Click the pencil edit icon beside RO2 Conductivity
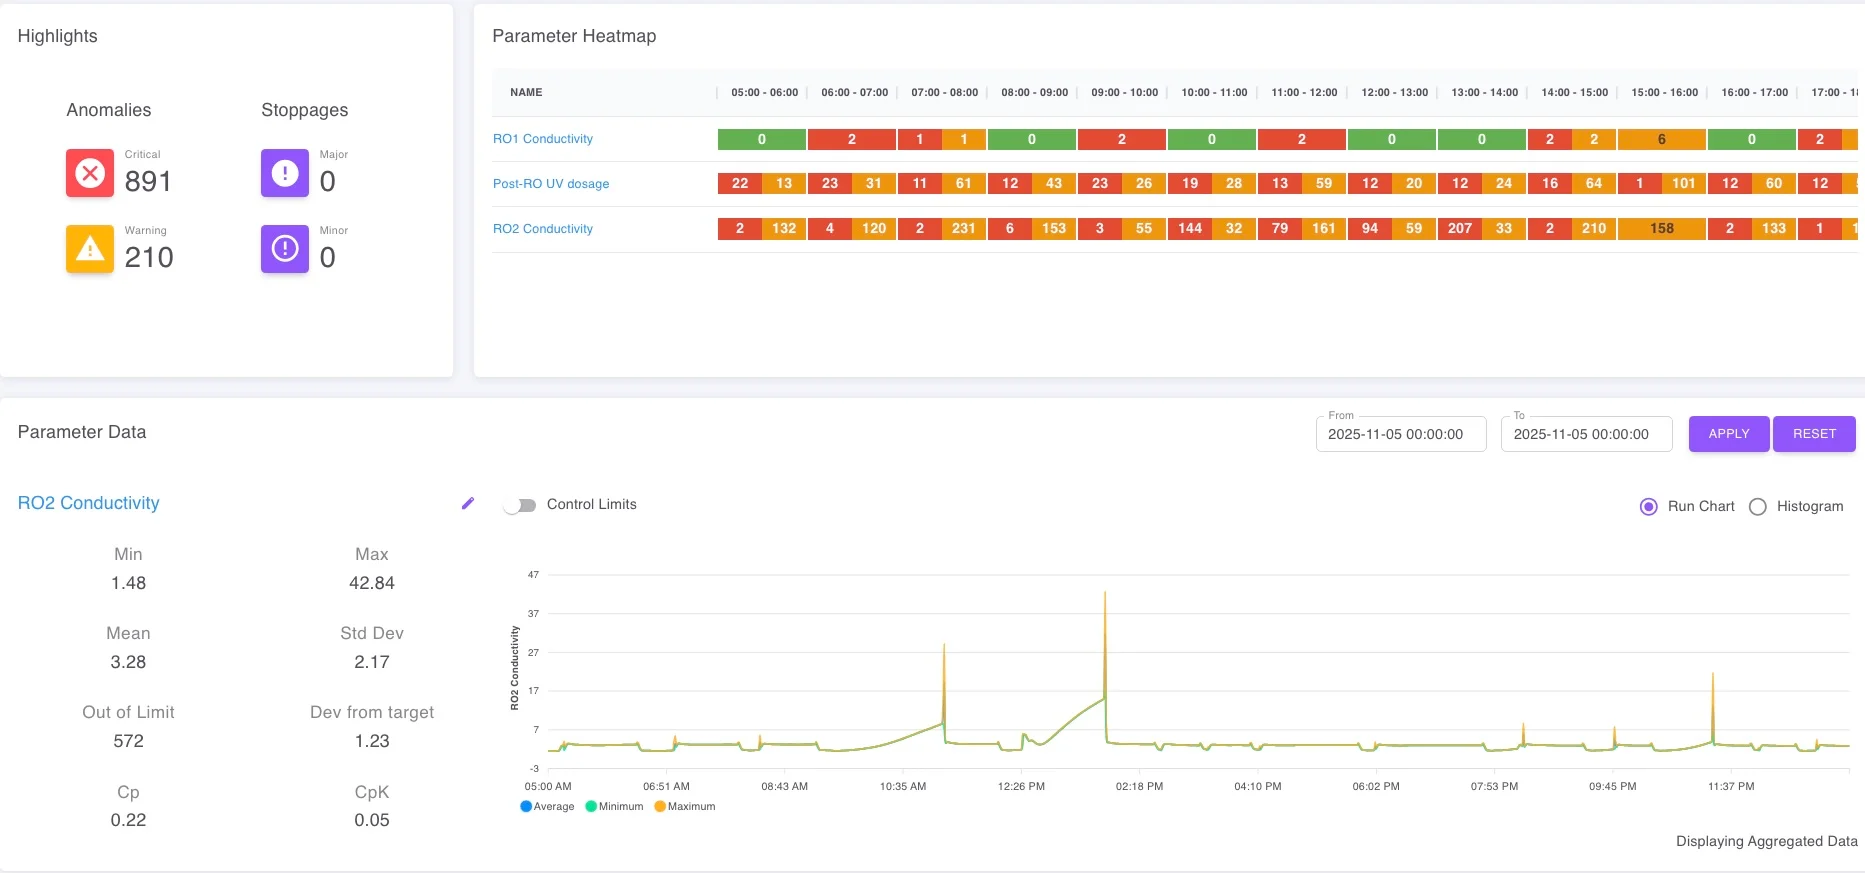 (x=467, y=504)
